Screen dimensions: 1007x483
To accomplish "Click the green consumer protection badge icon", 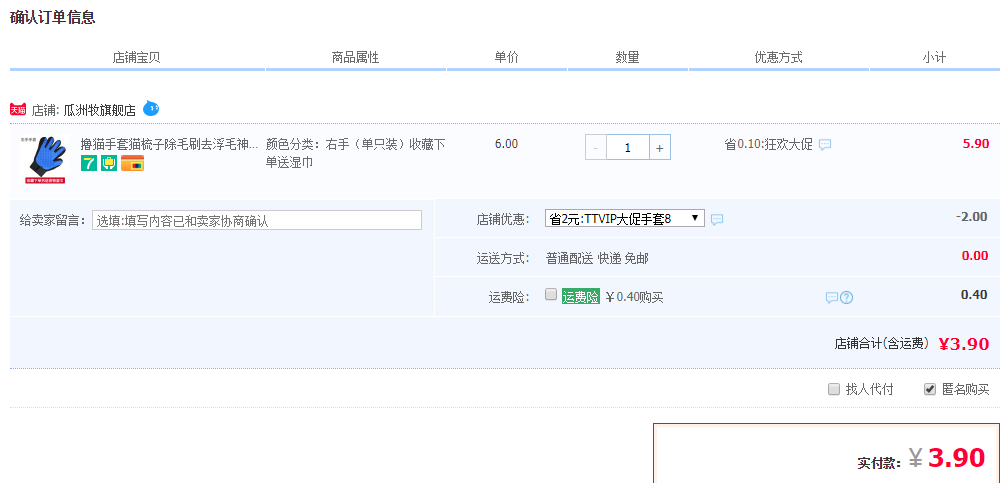I will pyautogui.click(x=109, y=163).
